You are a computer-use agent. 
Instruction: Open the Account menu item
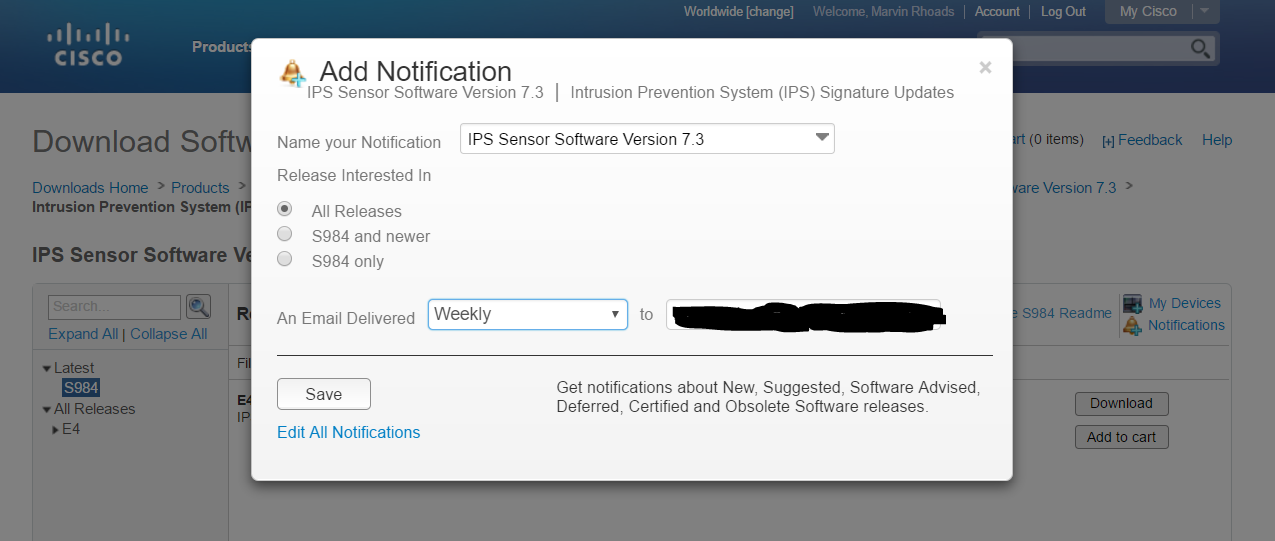pos(997,11)
